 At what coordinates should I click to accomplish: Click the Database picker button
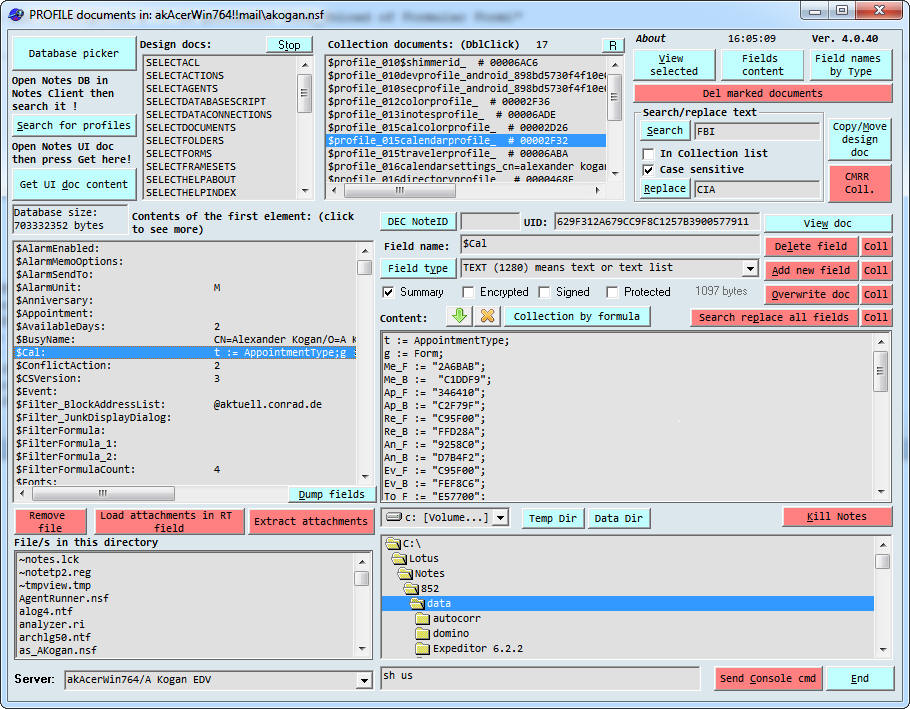[x=74, y=53]
